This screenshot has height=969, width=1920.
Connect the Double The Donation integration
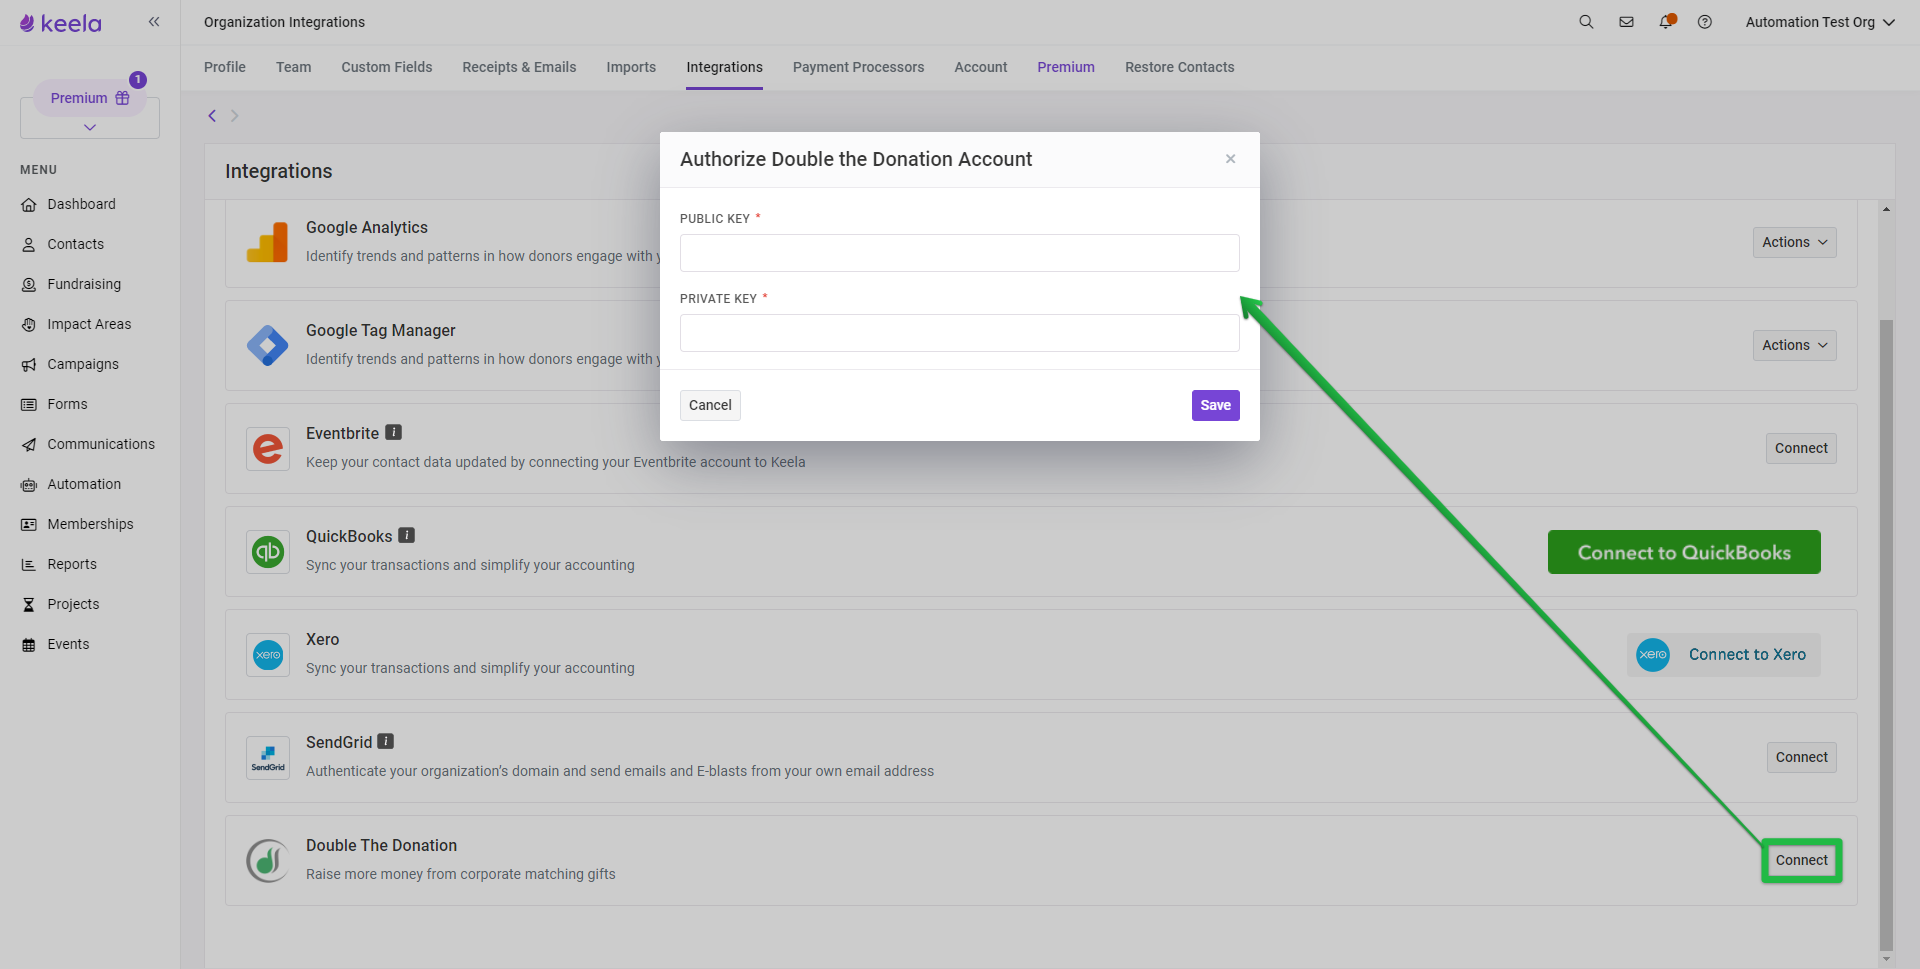(x=1801, y=860)
